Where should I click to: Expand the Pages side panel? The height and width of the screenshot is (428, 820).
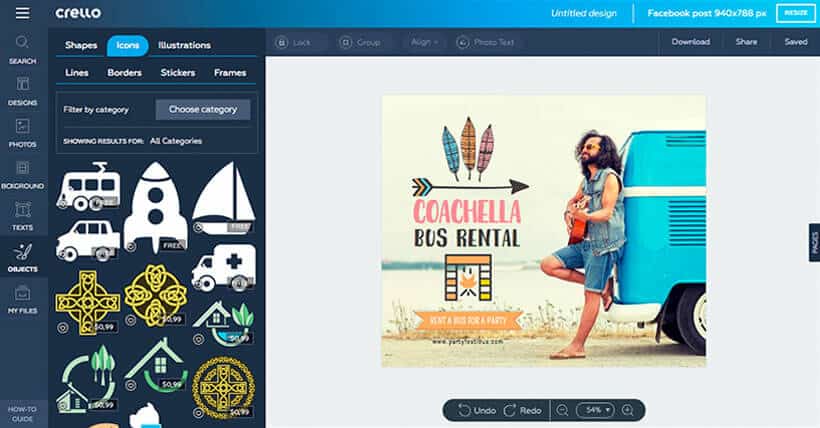pyautogui.click(x=814, y=242)
